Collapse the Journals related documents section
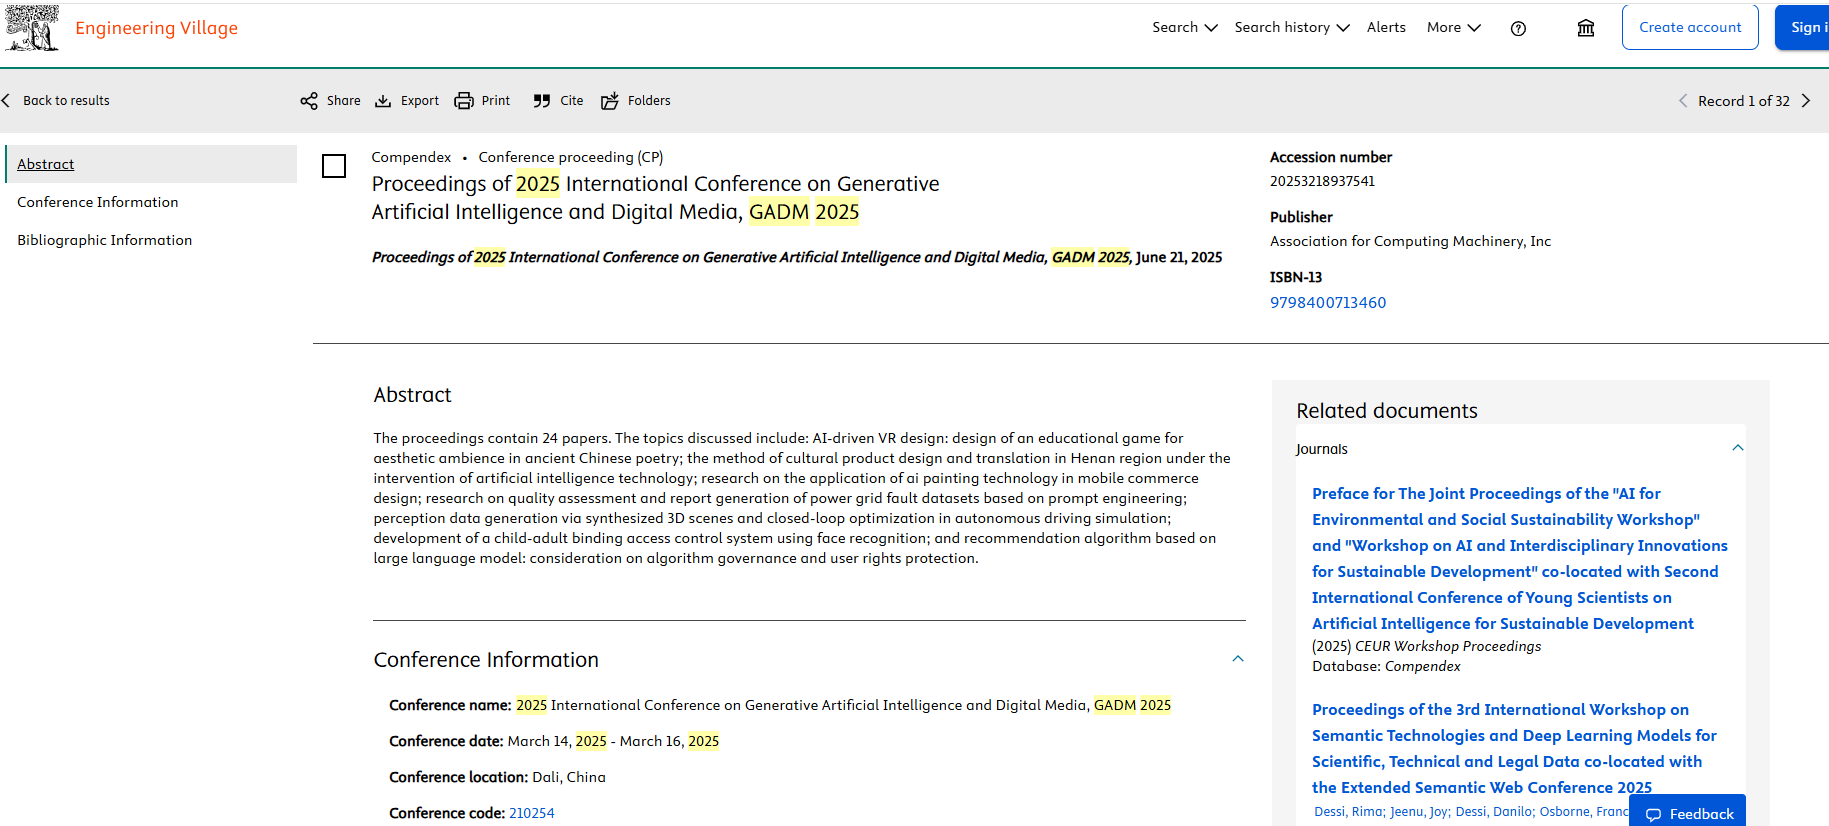This screenshot has height=826, width=1829. pyautogui.click(x=1738, y=448)
